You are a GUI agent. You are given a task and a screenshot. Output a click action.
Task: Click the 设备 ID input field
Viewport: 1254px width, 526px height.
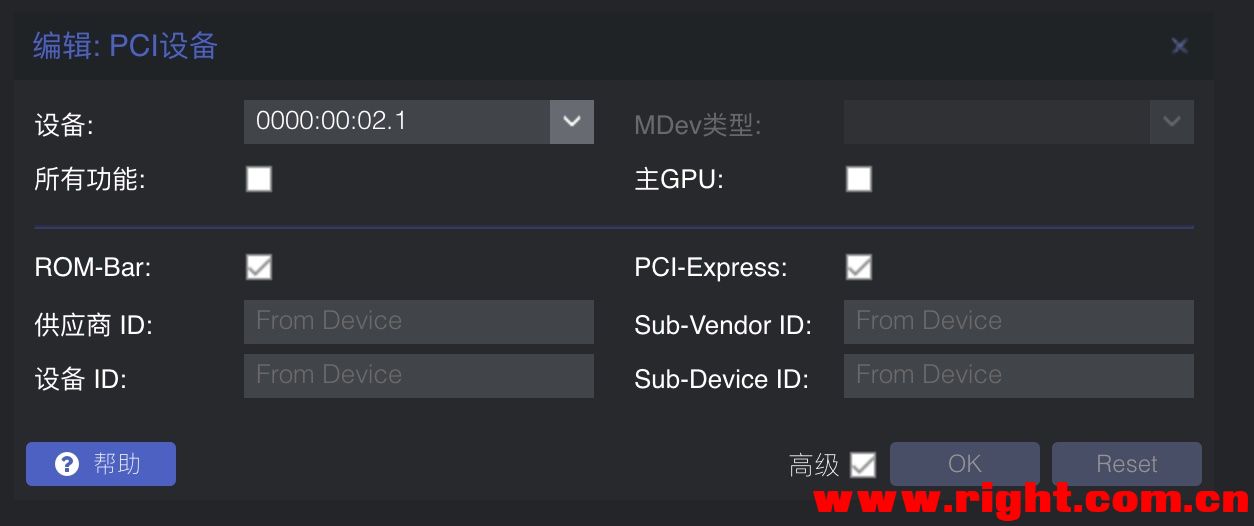click(419, 376)
